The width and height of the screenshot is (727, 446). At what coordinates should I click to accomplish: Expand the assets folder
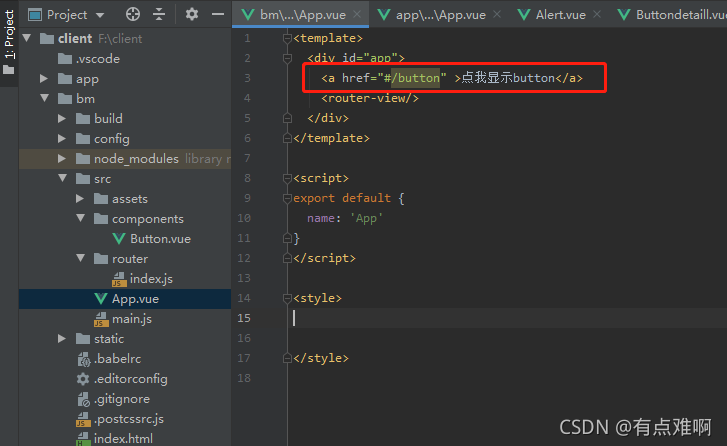80,198
